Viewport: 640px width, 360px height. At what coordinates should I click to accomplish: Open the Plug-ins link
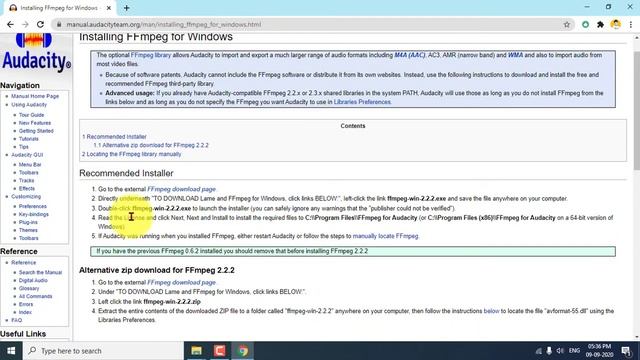point(28,222)
